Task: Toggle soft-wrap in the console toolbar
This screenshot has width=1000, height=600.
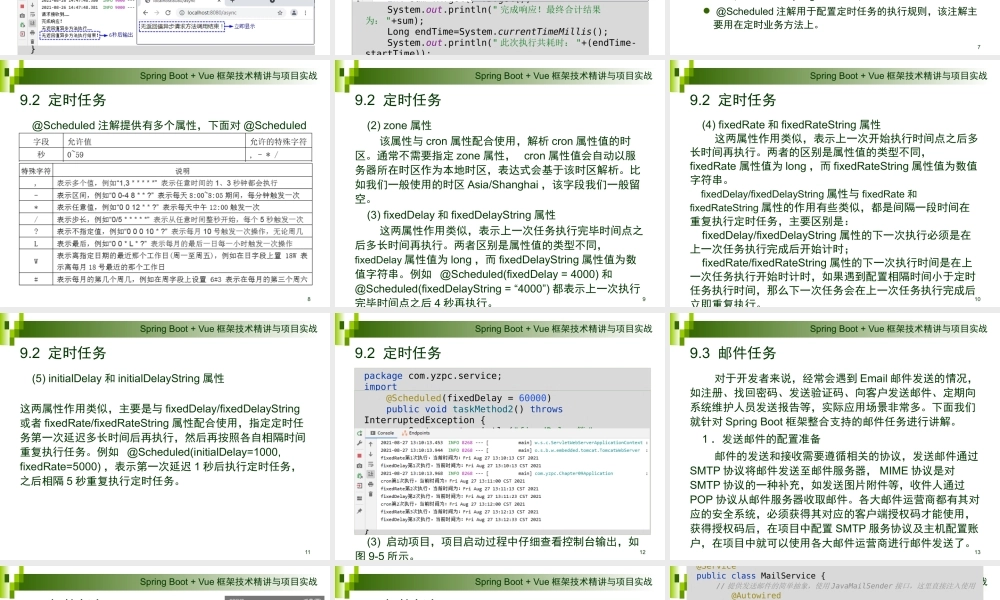Action: 370,464
